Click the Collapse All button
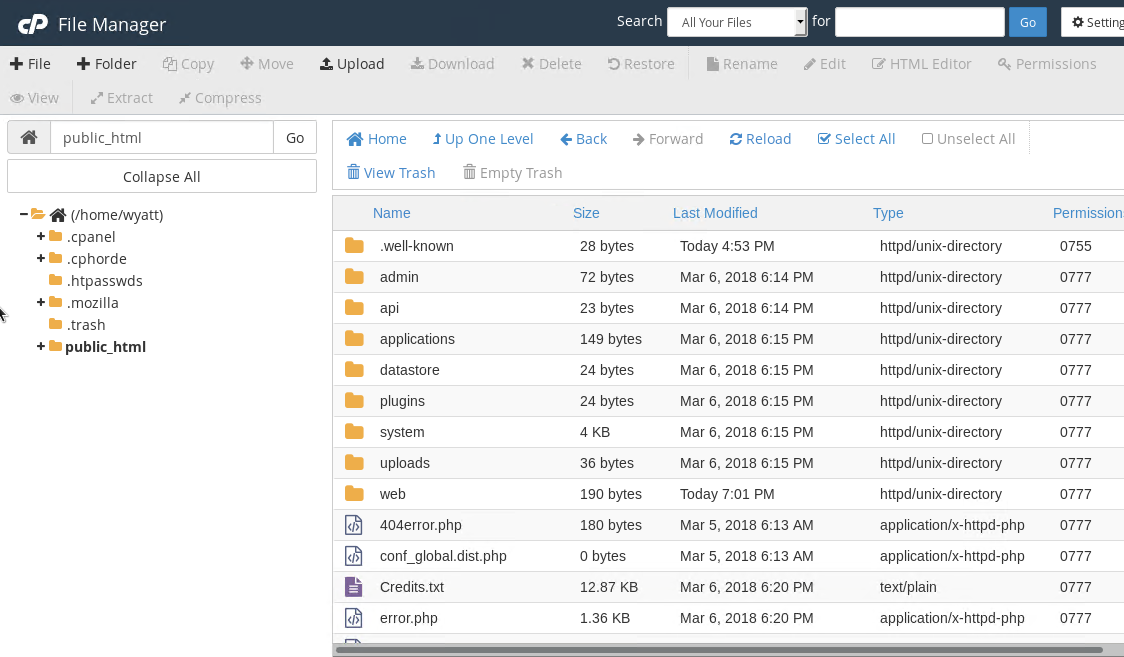 [162, 176]
